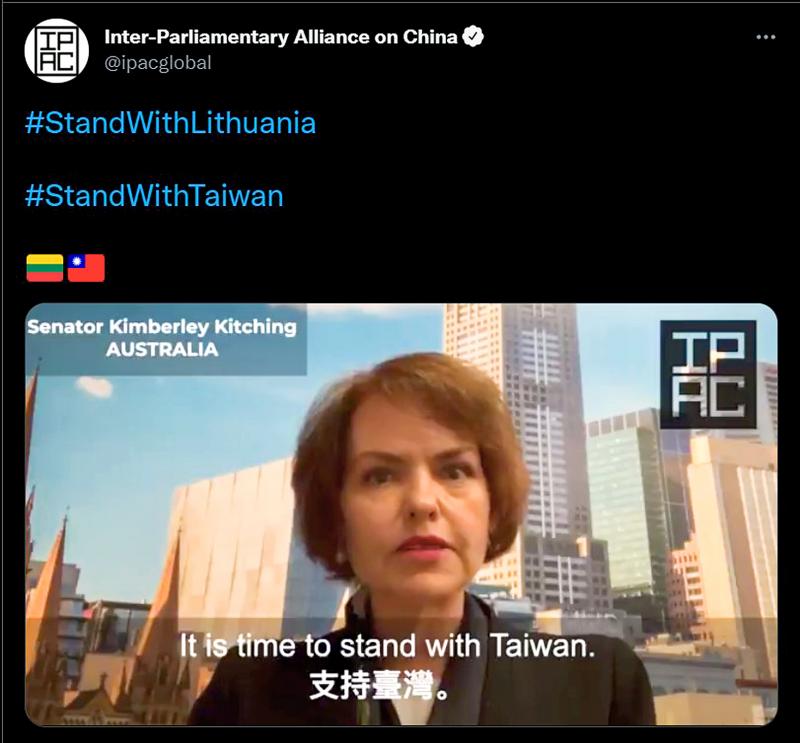Click the English subtitle about Taiwan

click(x=387, y=647)
